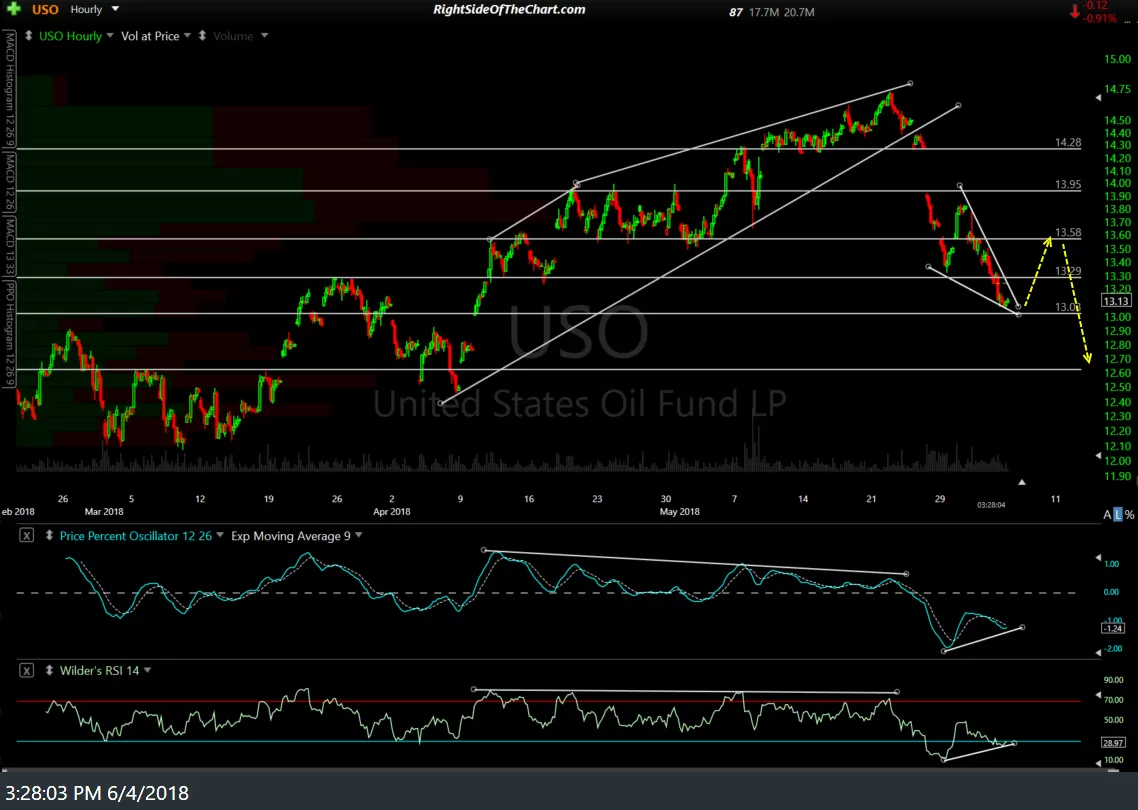Click reorder arrows beside Volume
This screenshot has width=1138, height=810.
[202, 36]
